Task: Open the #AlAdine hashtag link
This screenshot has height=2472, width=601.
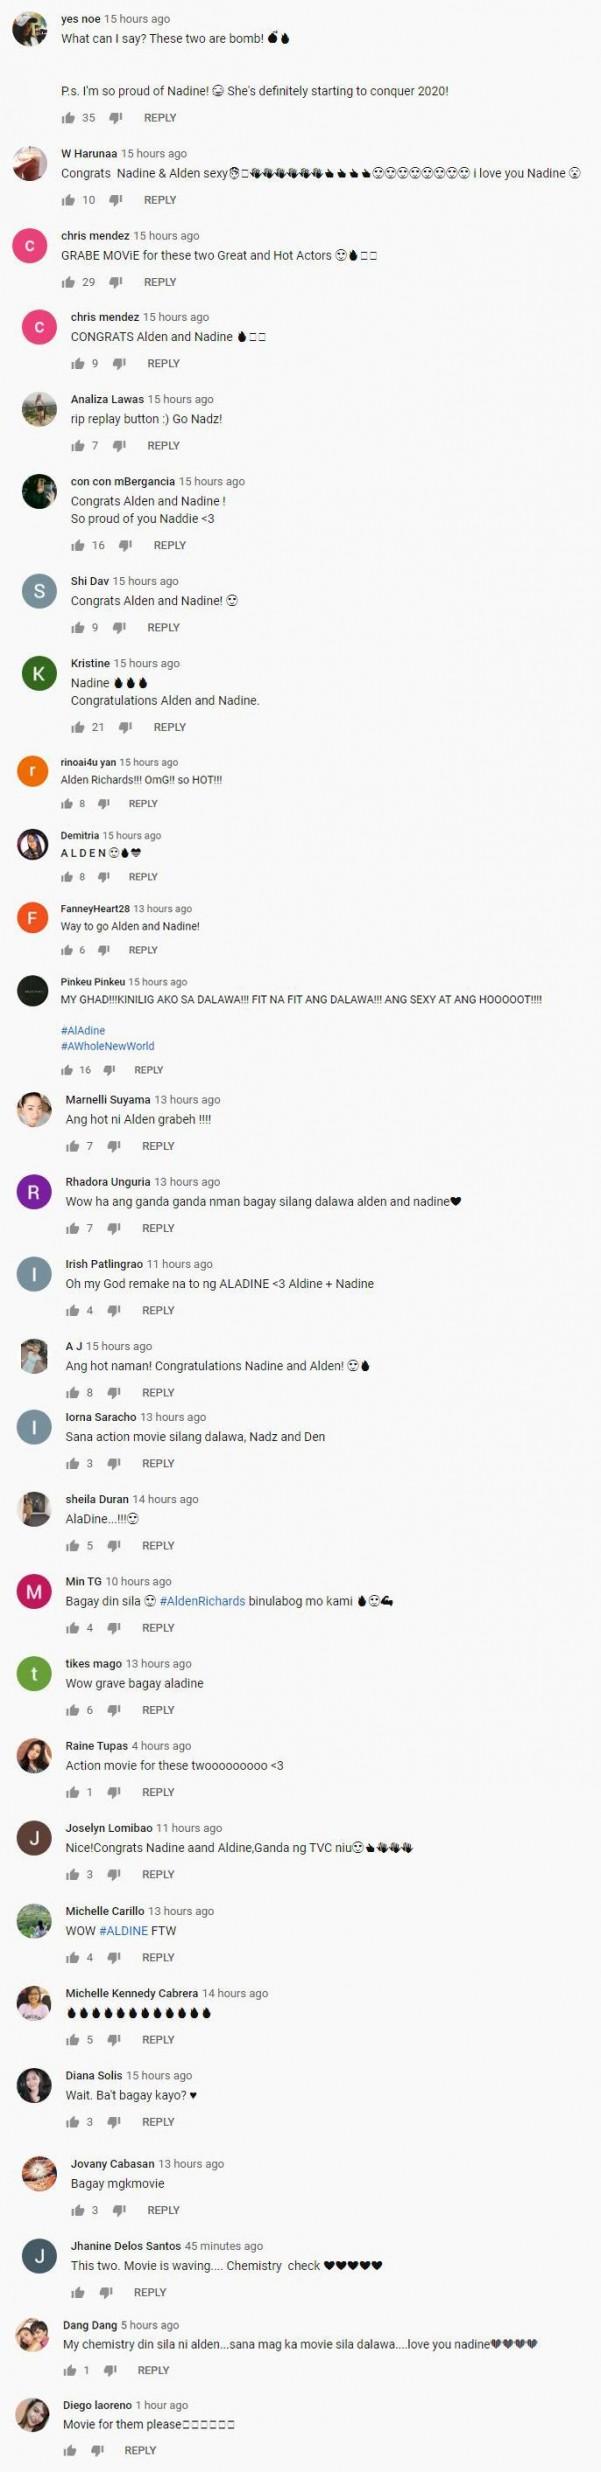Action: click(x=83, y=1030)
